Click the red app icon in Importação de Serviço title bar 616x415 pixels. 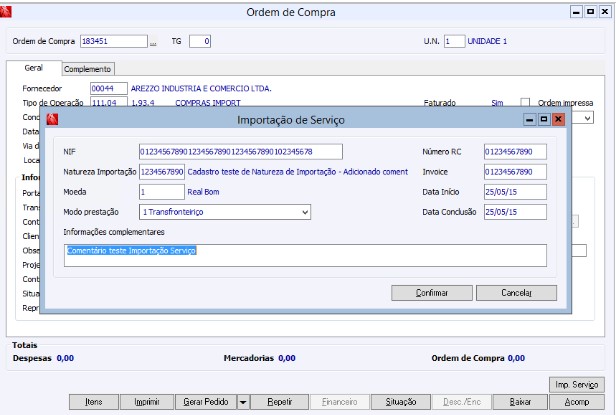pyautogui.click(x=52, y=119)
